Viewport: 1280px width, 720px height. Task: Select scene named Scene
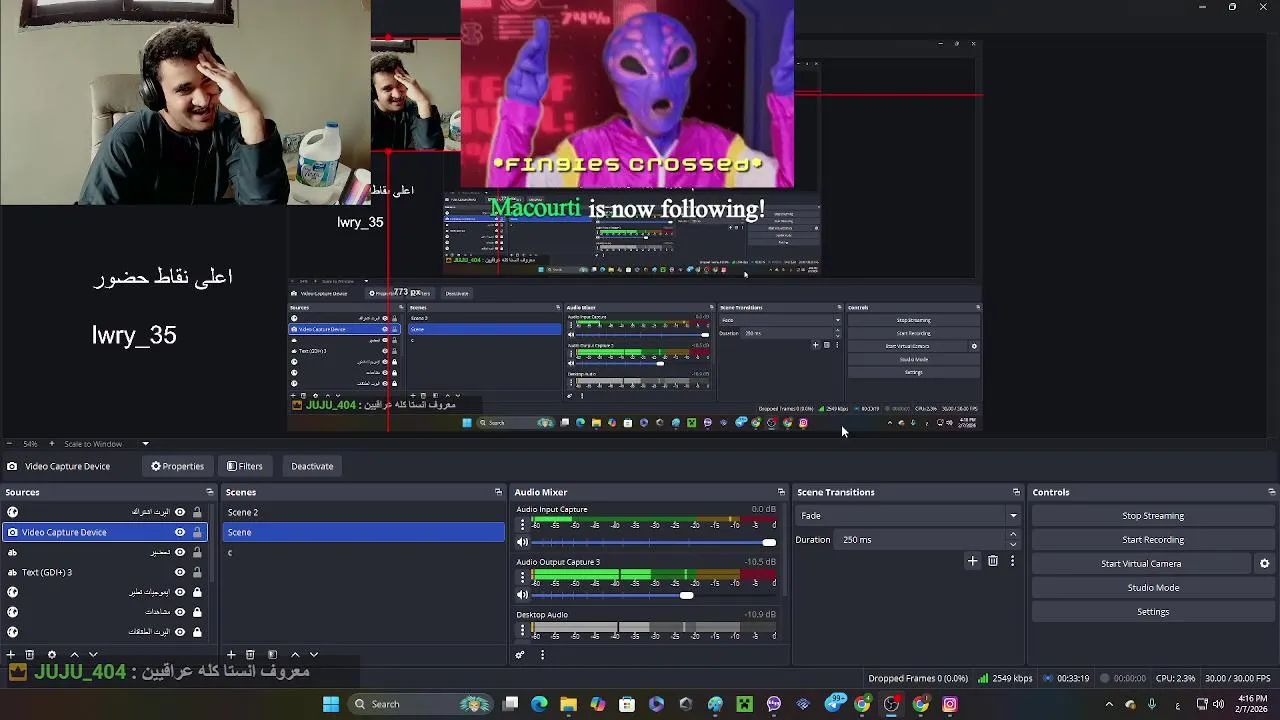(x=363, y=532)
